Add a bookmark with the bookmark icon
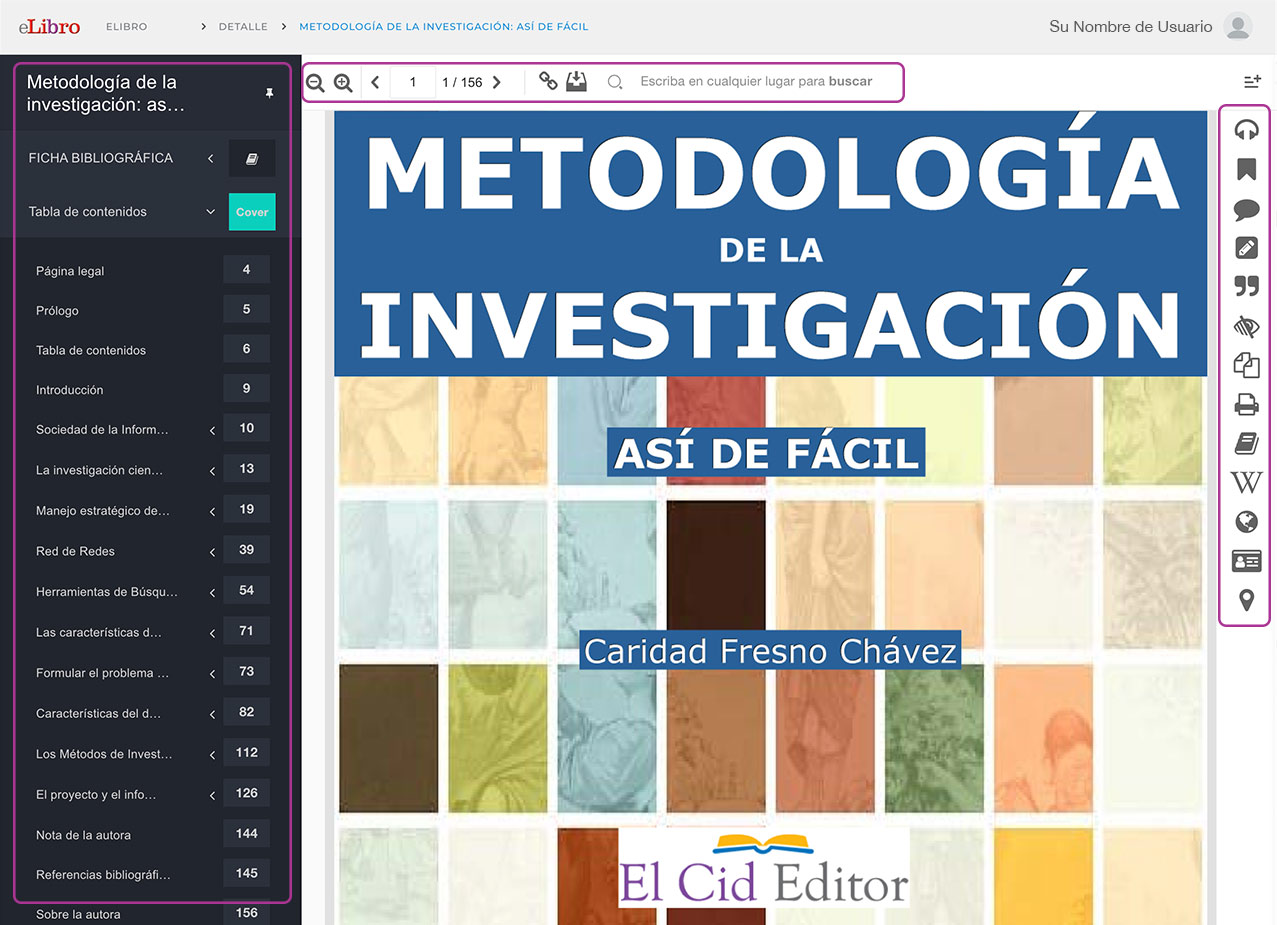The height and width of the screenshot is (925, 1277). [1246, 169]
